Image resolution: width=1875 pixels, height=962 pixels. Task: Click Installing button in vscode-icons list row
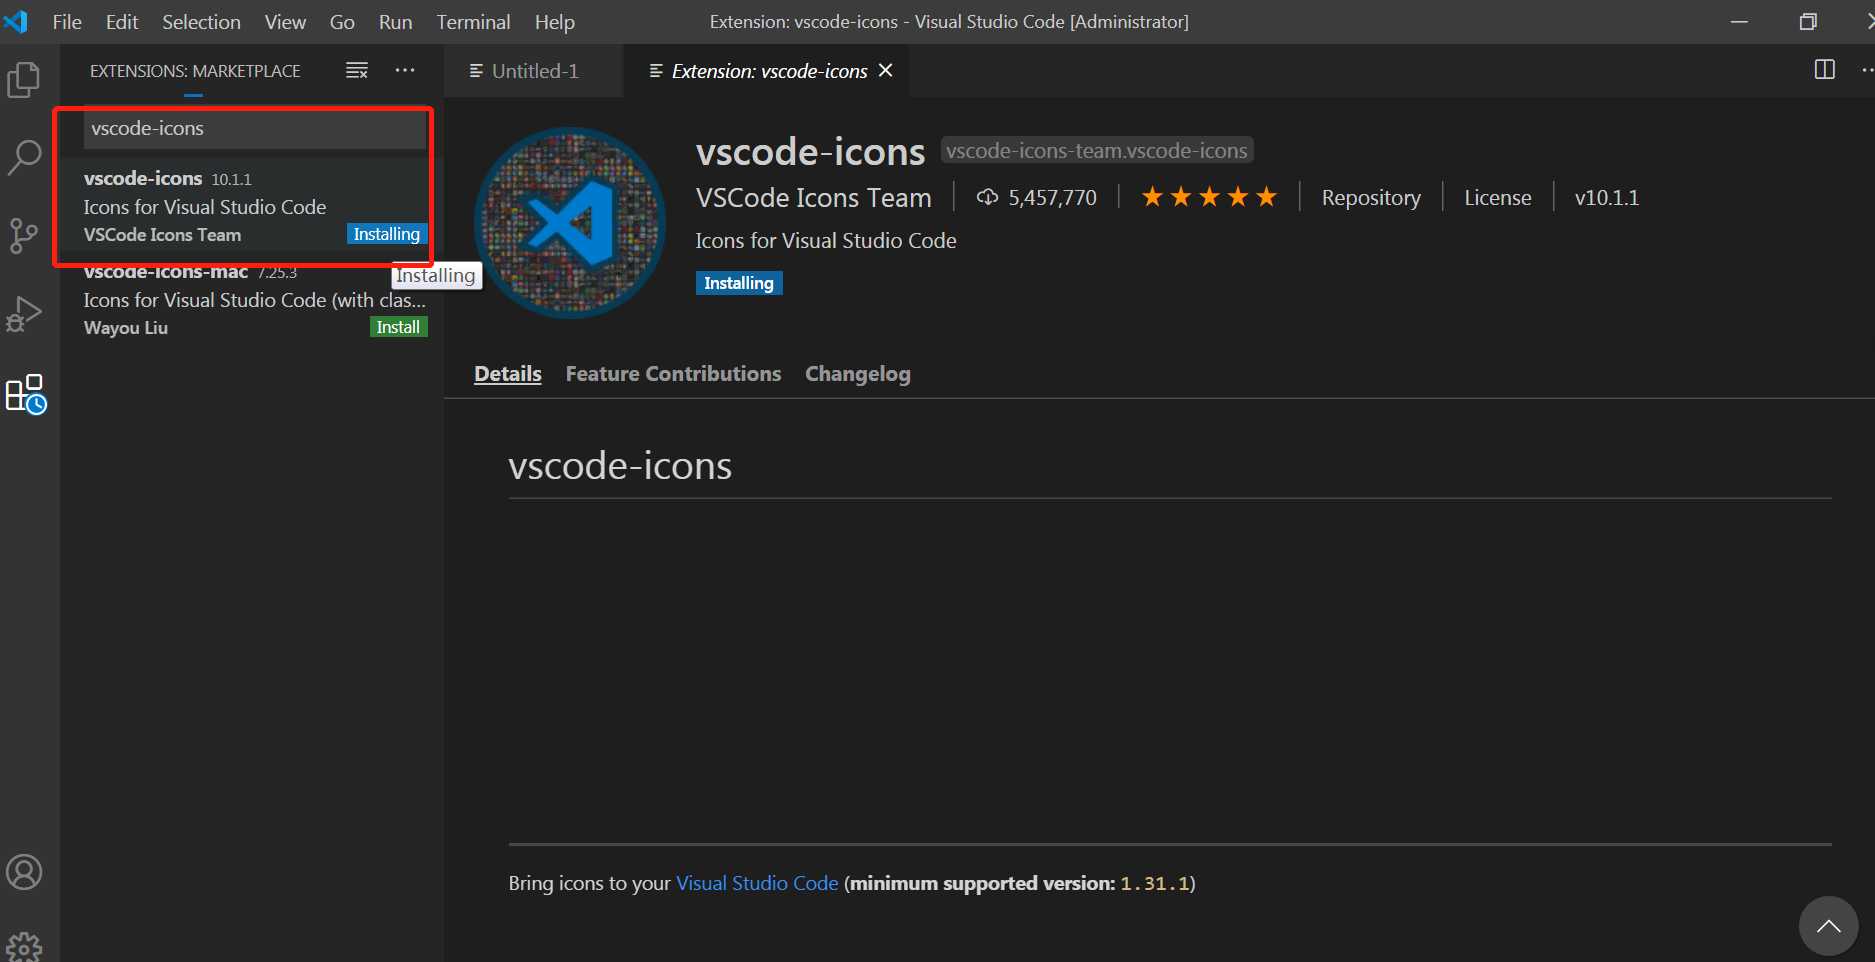(387, 234)
